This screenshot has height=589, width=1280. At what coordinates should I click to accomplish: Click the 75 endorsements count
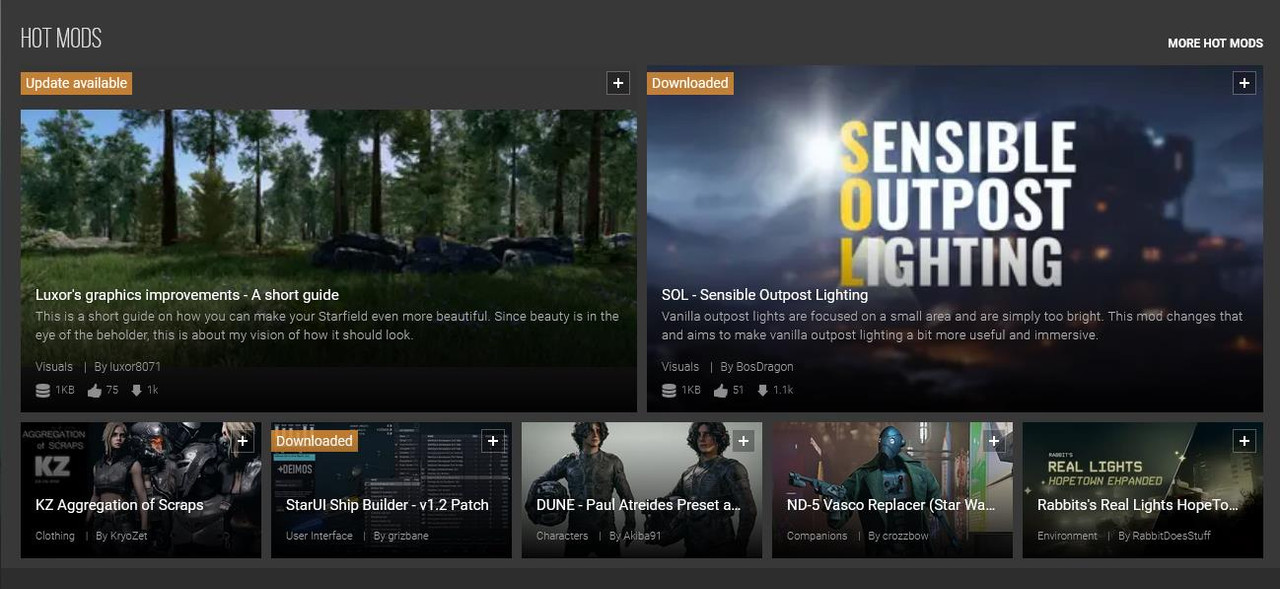[x=112, y=390]
